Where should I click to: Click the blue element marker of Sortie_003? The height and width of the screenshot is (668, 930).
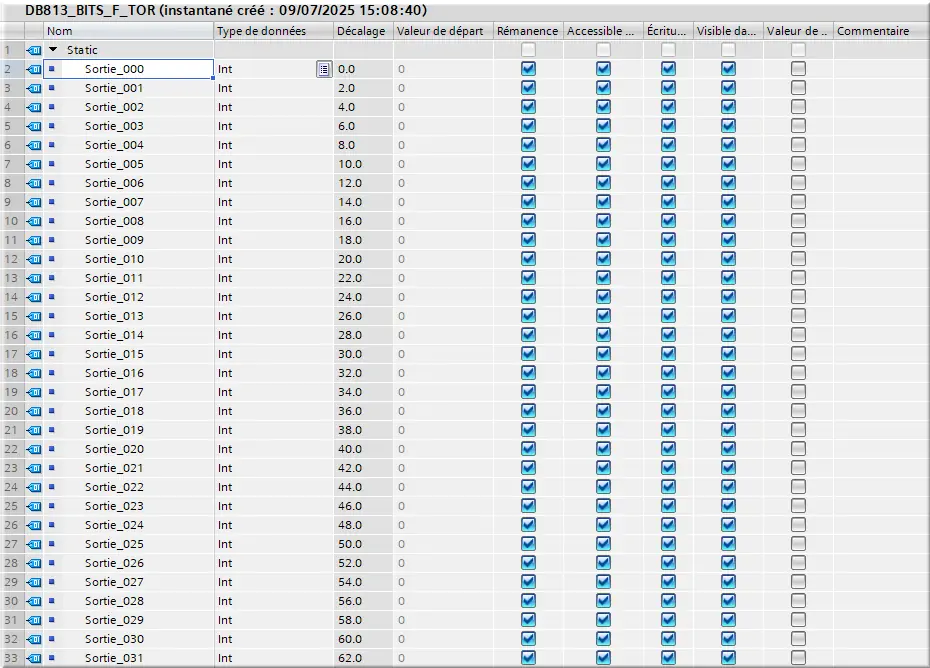click(52, 126)
